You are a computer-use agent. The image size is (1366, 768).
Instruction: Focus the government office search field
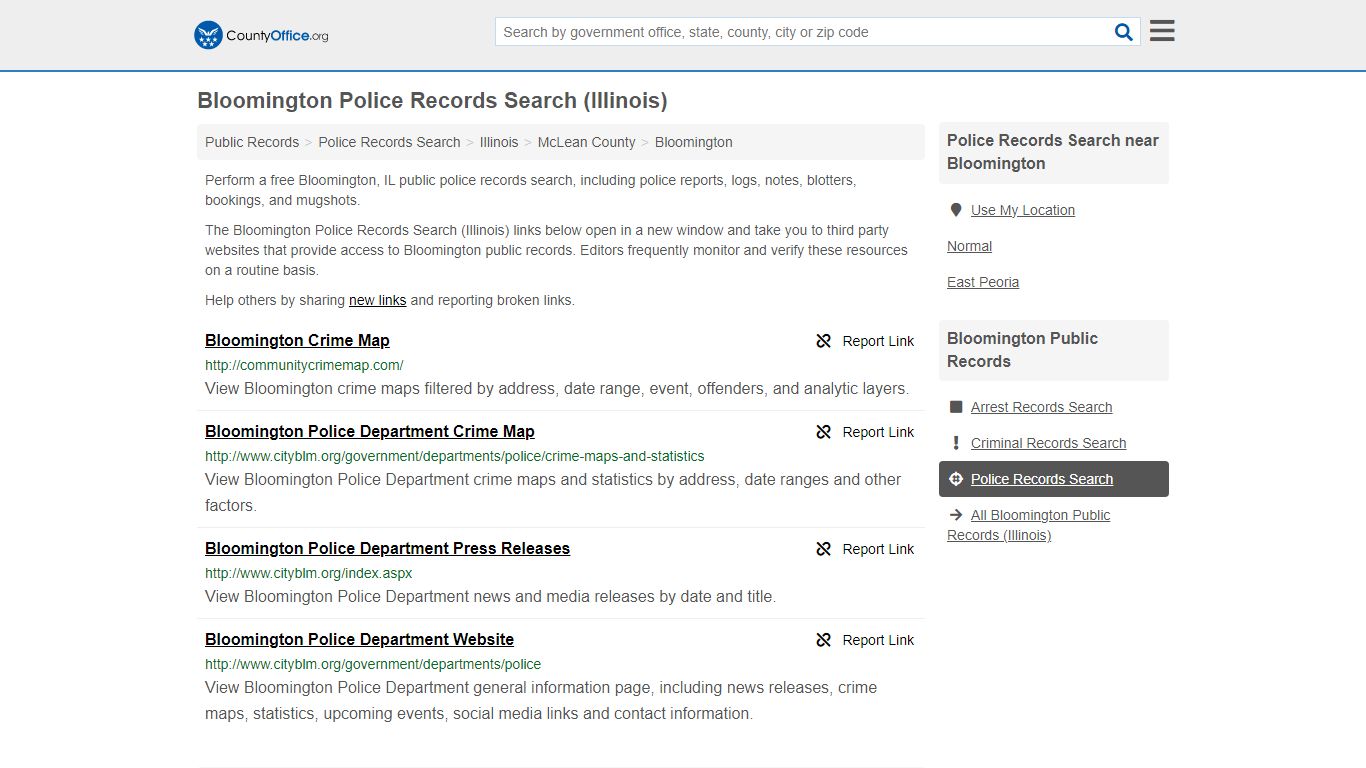[x=806, y=32]
